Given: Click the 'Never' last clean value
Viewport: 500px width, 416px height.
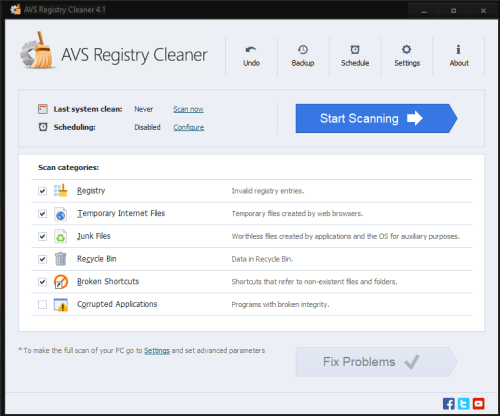Looking at the screenshot, I should coord(144,109).
